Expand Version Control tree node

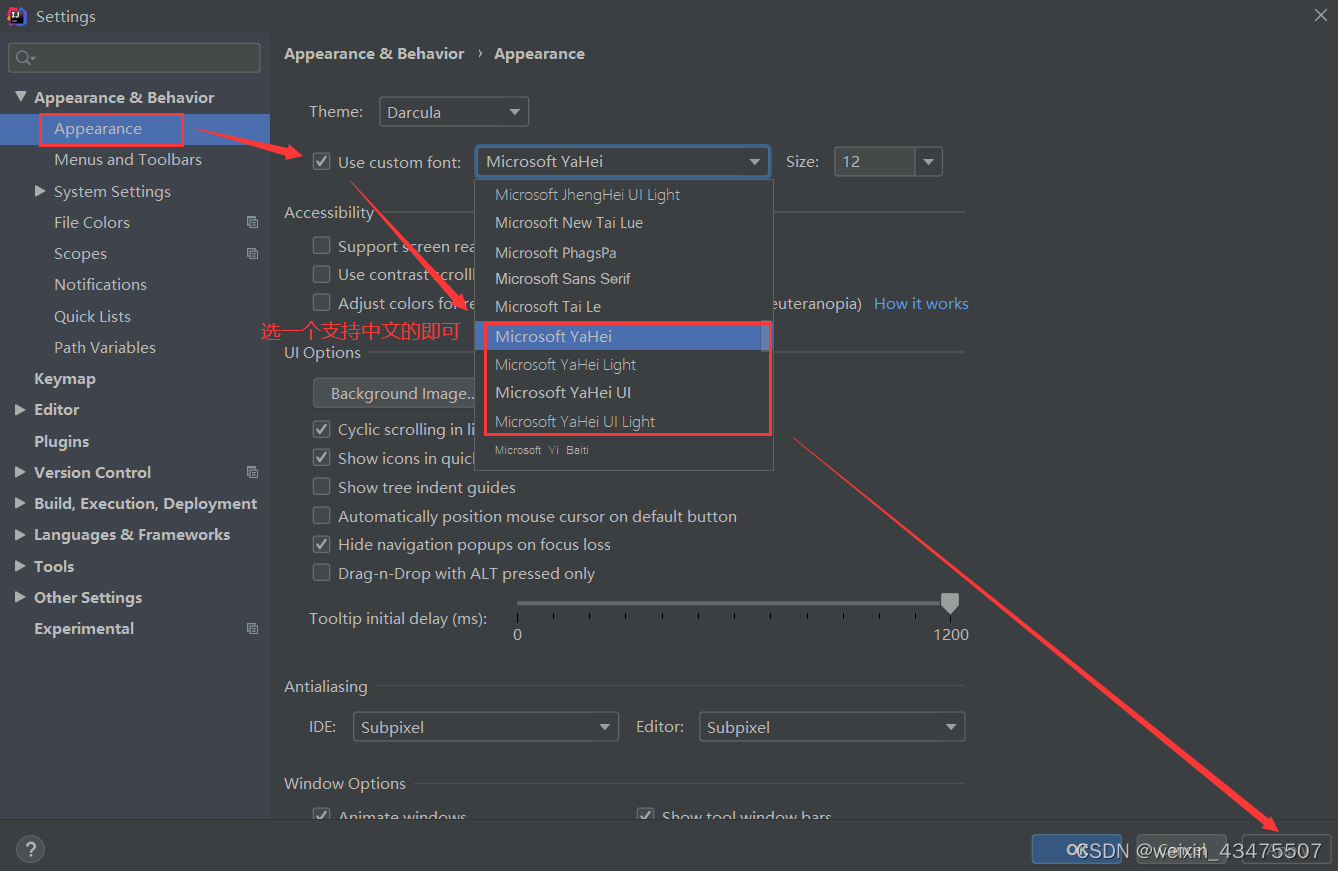tap(21, 472)
